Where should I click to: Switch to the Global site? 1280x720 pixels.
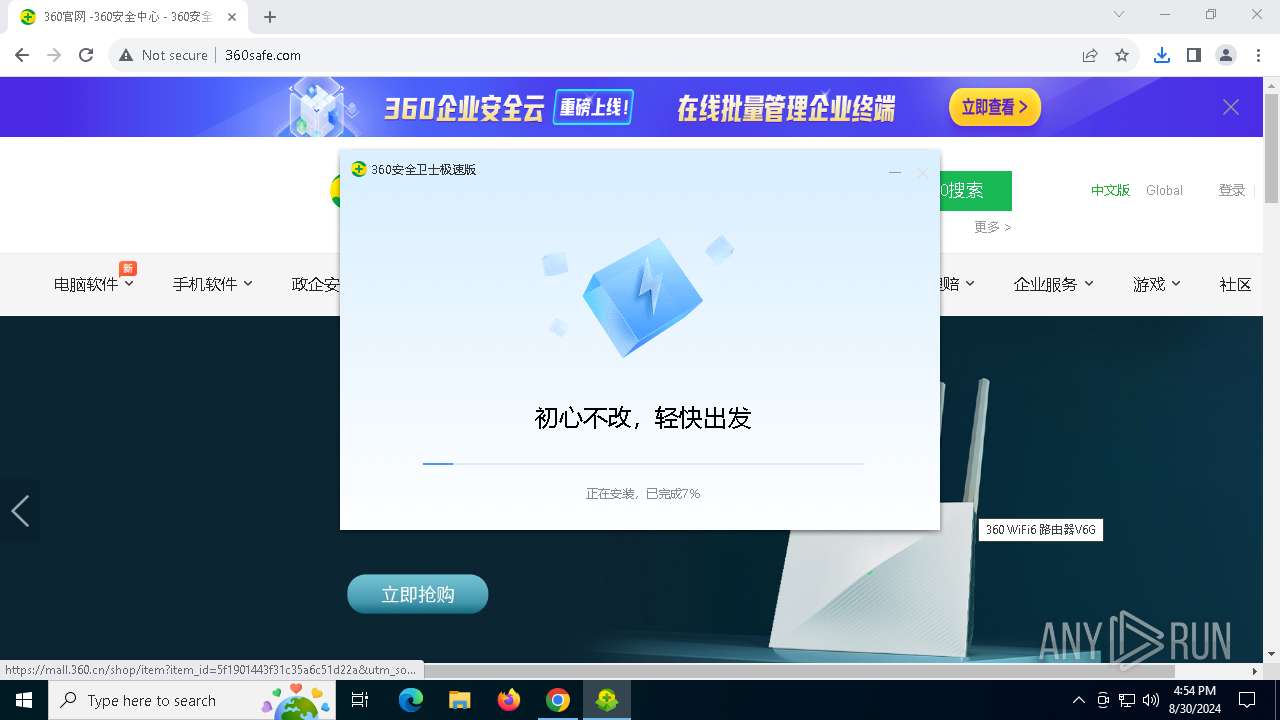1164,190
